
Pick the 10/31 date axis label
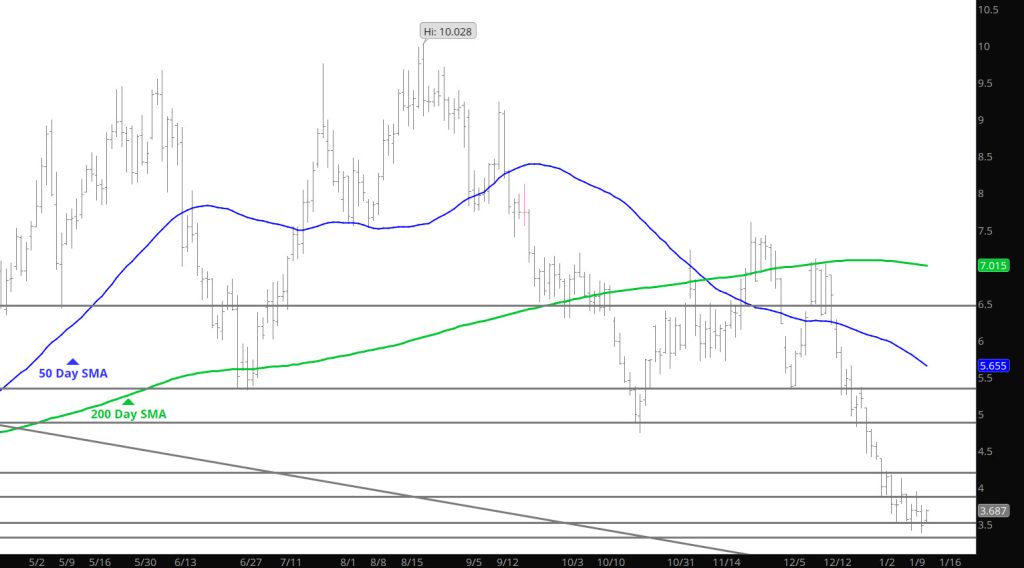pyautogui.click(x=681, y=562)
